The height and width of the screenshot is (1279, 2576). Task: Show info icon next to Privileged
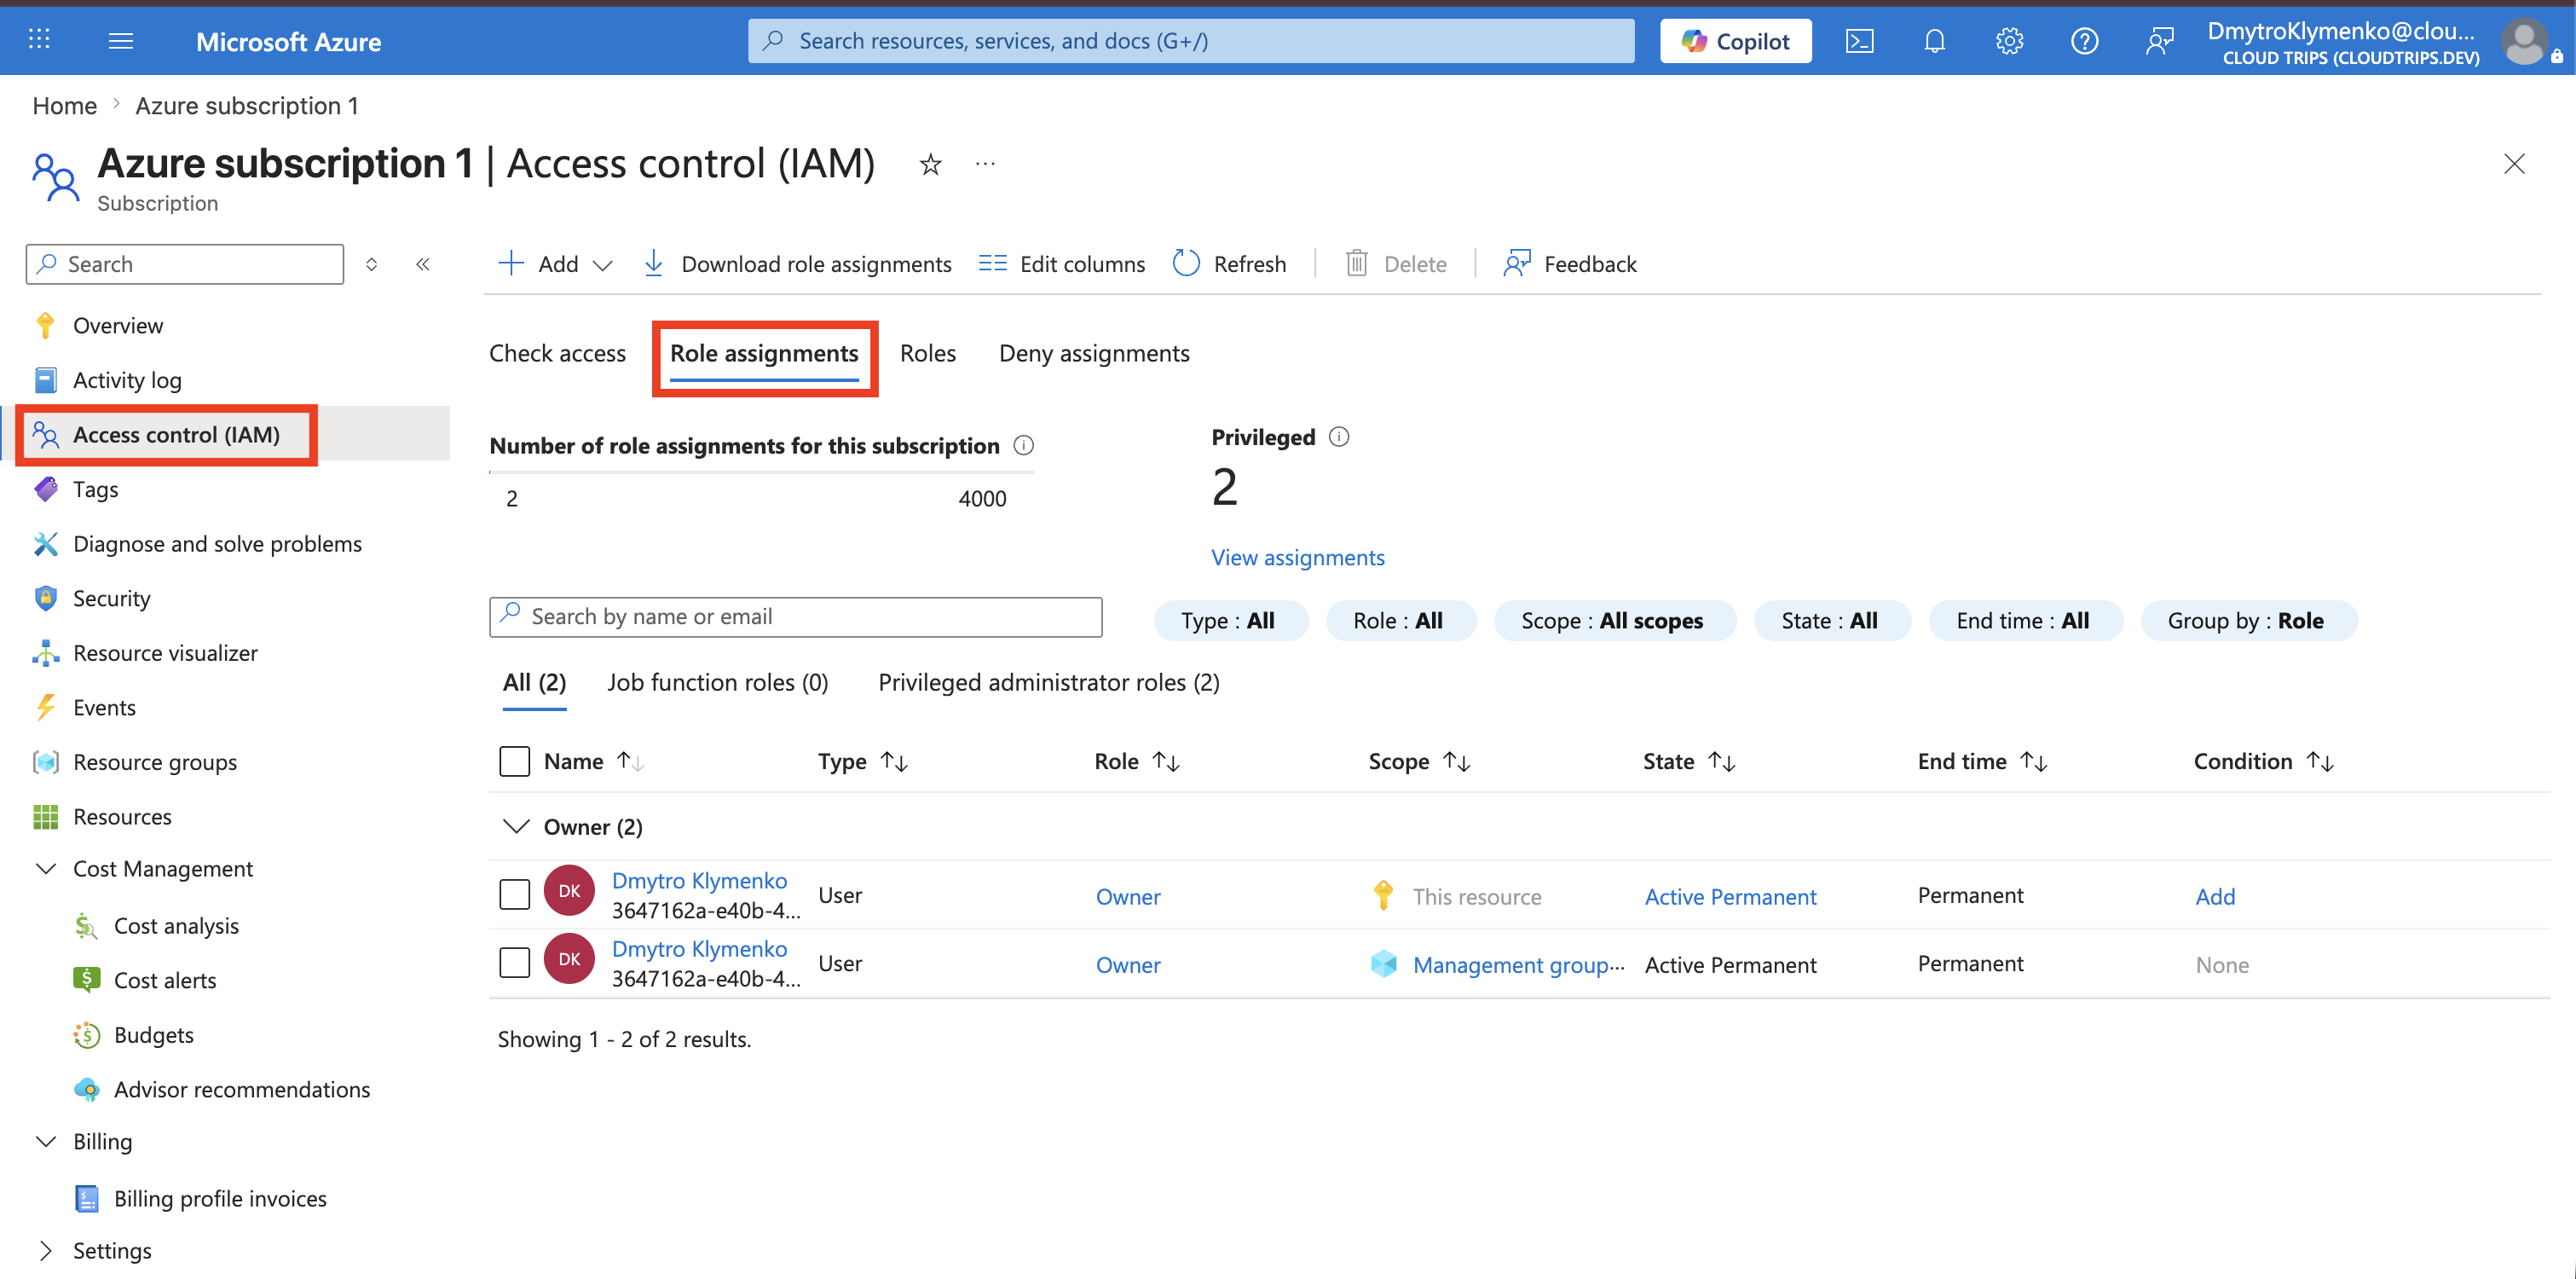coord(1339,437)
